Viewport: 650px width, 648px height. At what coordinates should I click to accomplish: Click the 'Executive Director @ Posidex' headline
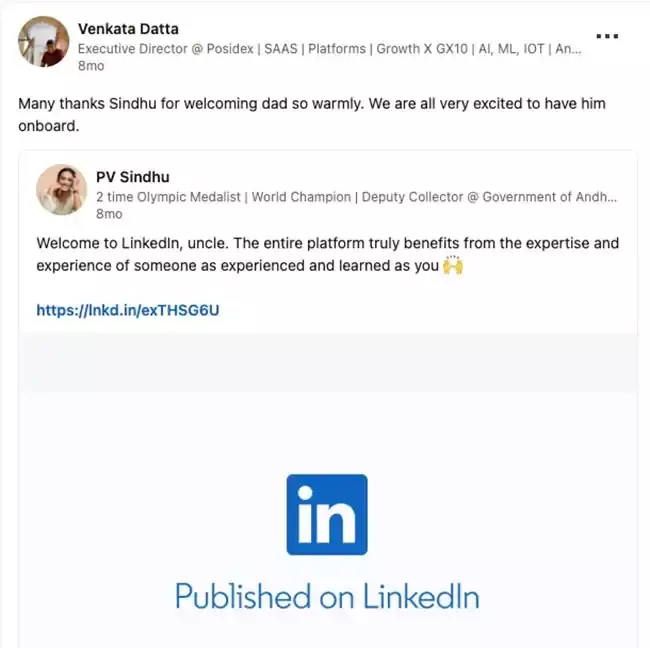158,48
